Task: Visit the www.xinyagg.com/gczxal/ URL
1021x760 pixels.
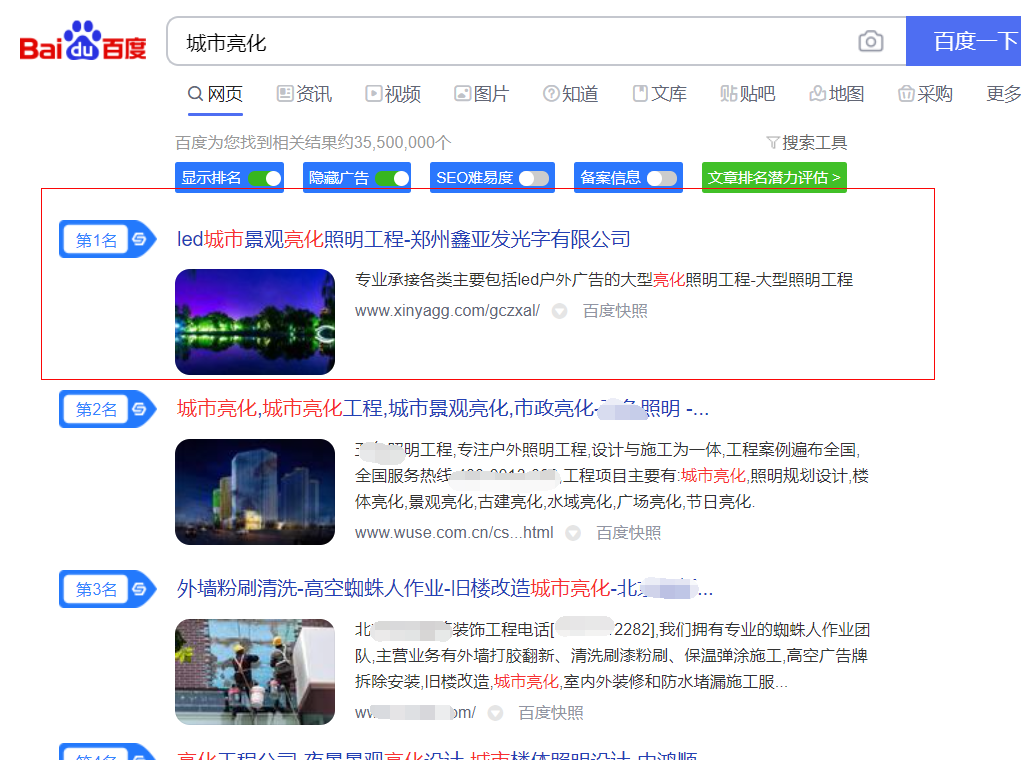Action: tap(447, 311)
